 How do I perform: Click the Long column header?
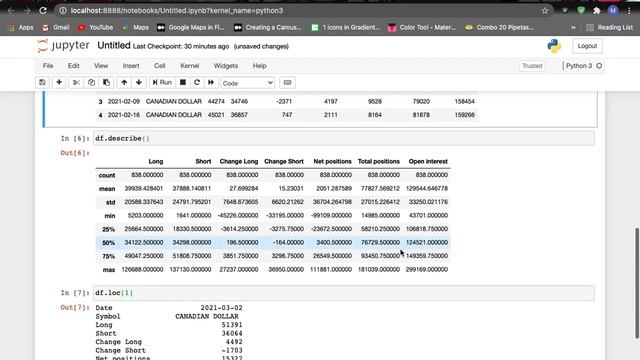(x=156, y=161)
